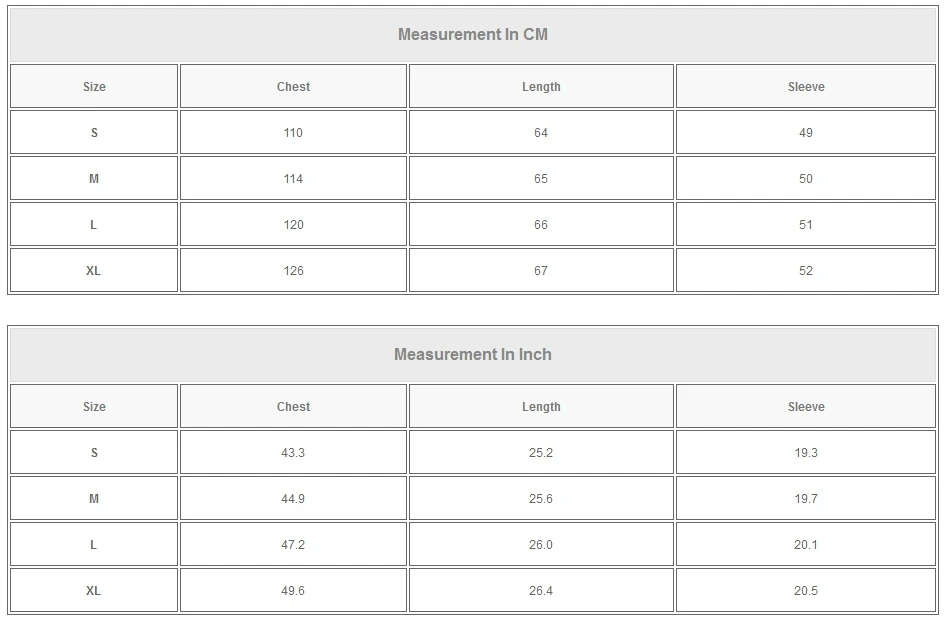Click the length value 66 cell
This screenshot has width=945, height=621.
(541, 225)
